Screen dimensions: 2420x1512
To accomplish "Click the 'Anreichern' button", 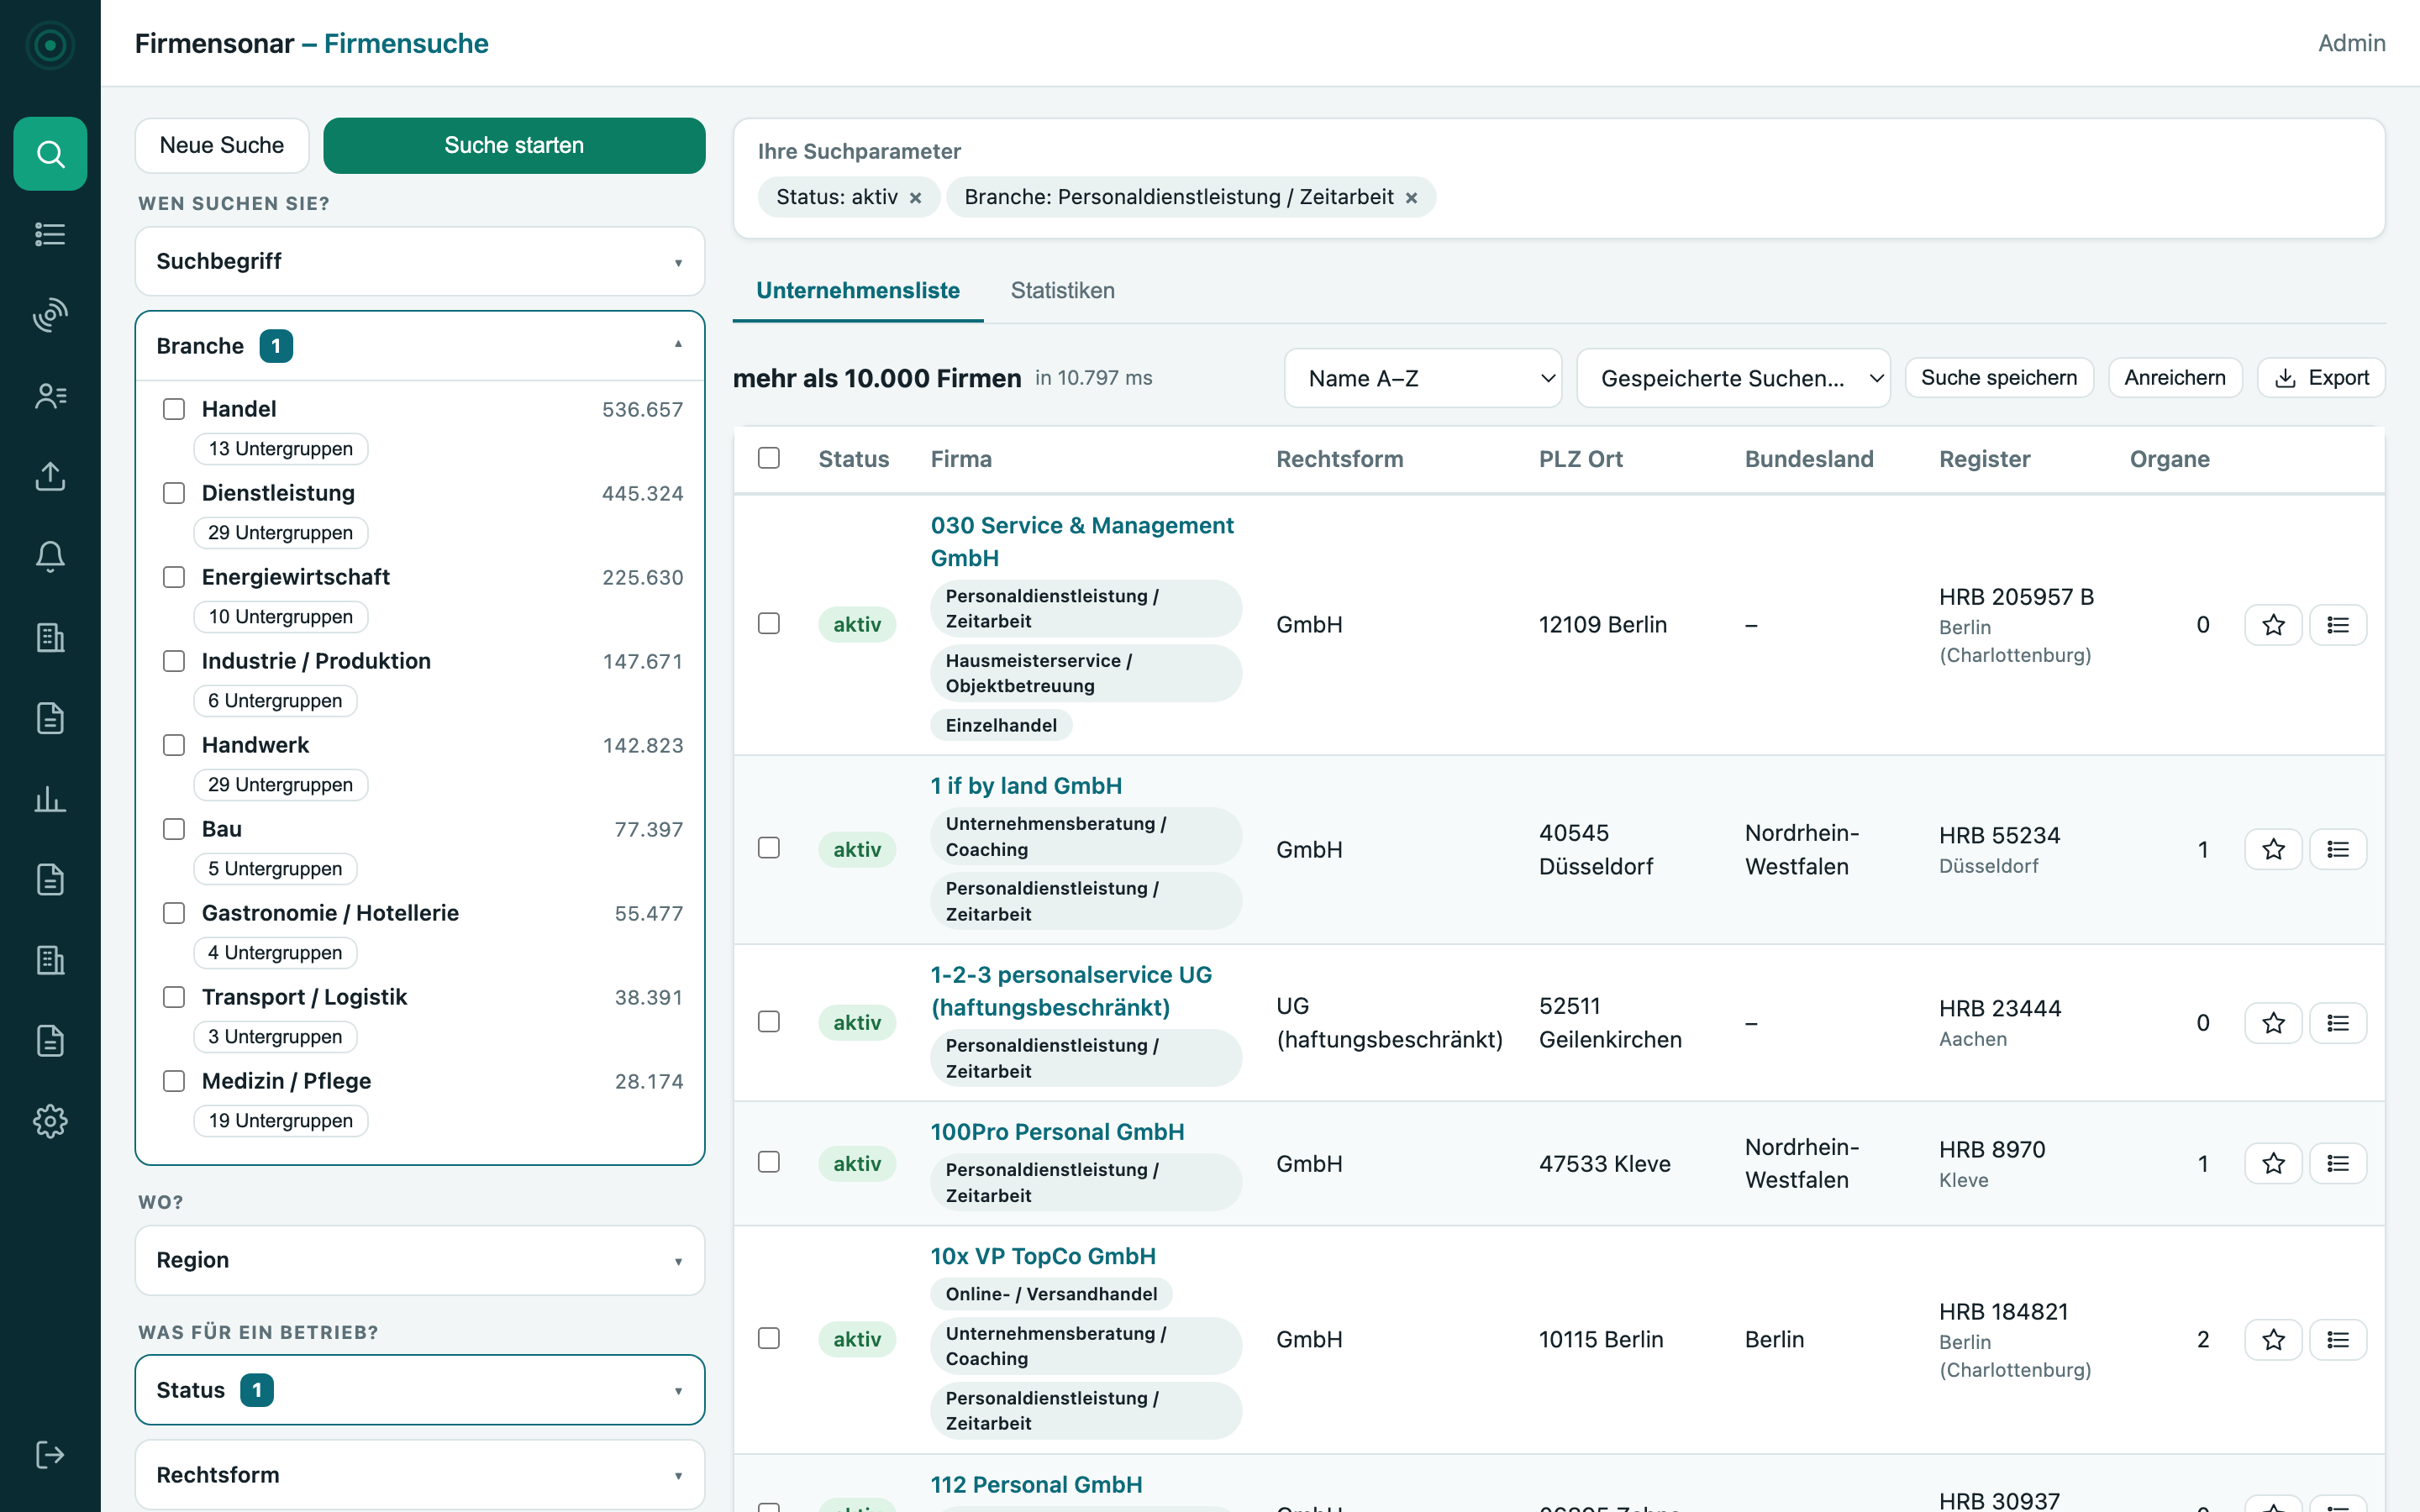I will click(x=2175, y=378).
